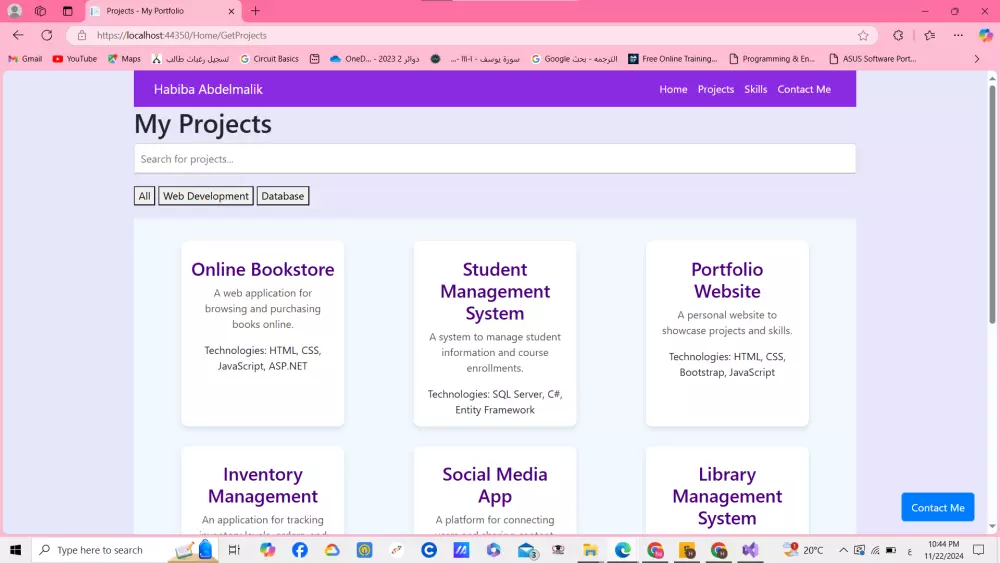Viewport: 1000px width, 563px height.
Task: Open Gmail bookmark
Action: pos(25,59)
